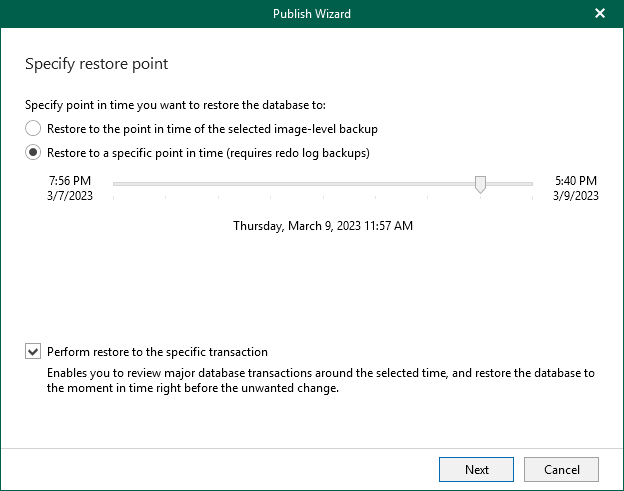Click the slider track's far right end
The width and height of the screenshot is (624, 491).
530,184
